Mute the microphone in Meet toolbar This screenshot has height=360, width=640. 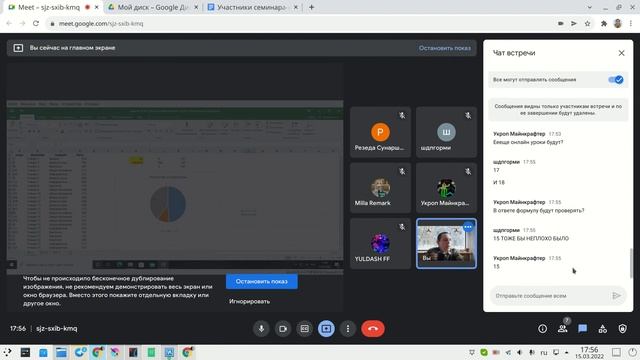(x=261, y=329)
